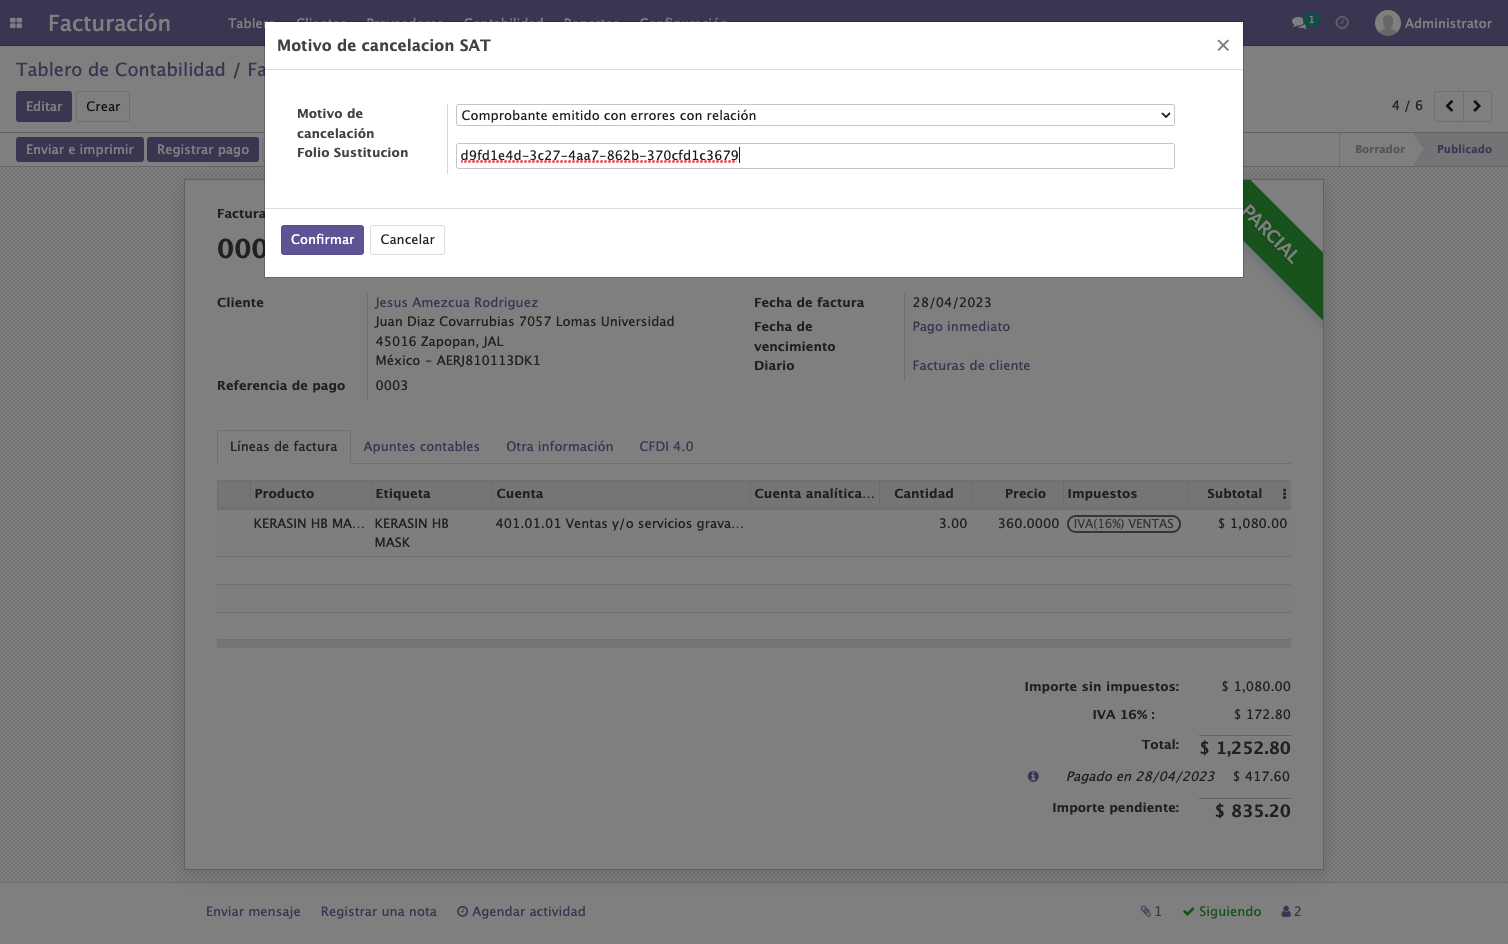Click Enviar mensaje in chatter
1508x944 pixels.
coord(253,912)
